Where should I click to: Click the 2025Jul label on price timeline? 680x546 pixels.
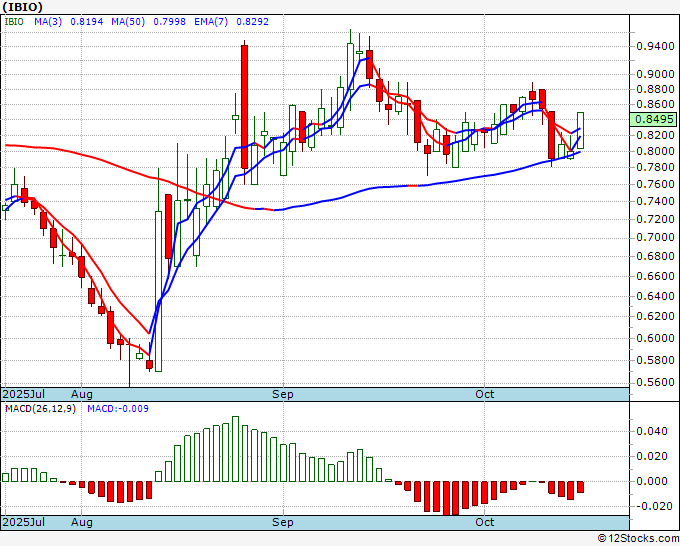point(23,394)
